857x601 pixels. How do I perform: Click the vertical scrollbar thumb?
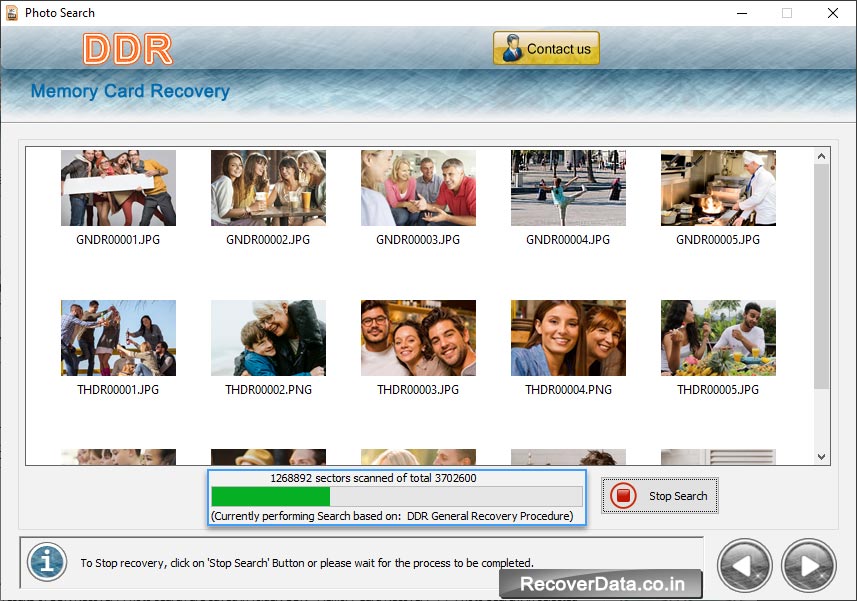coord(821,275)
